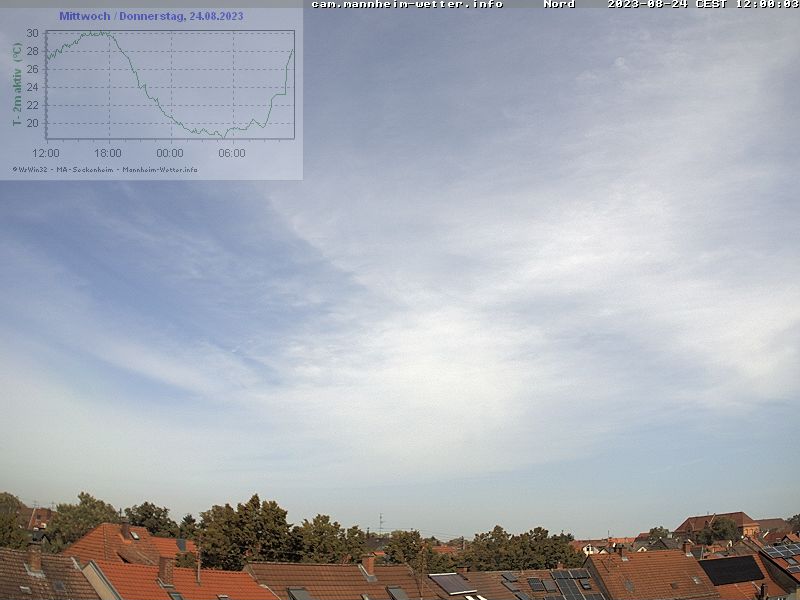Click the chart title Mittwoch / Donnerstag

point(150,16)
